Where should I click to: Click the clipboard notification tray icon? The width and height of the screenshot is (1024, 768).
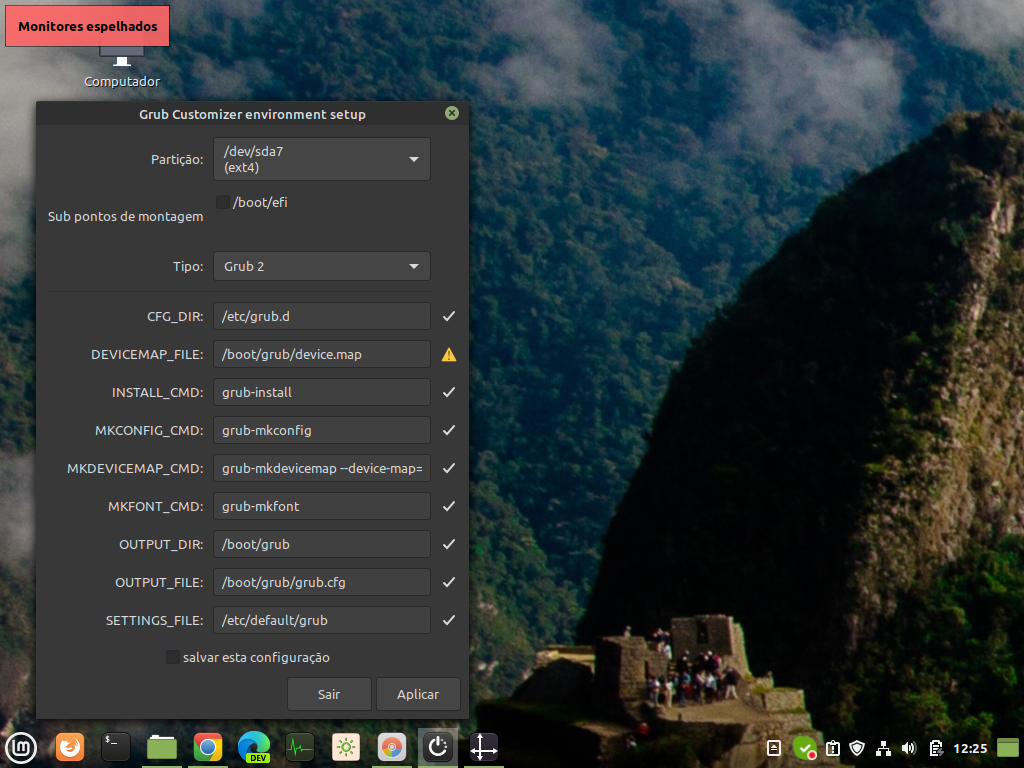[833, 748]
